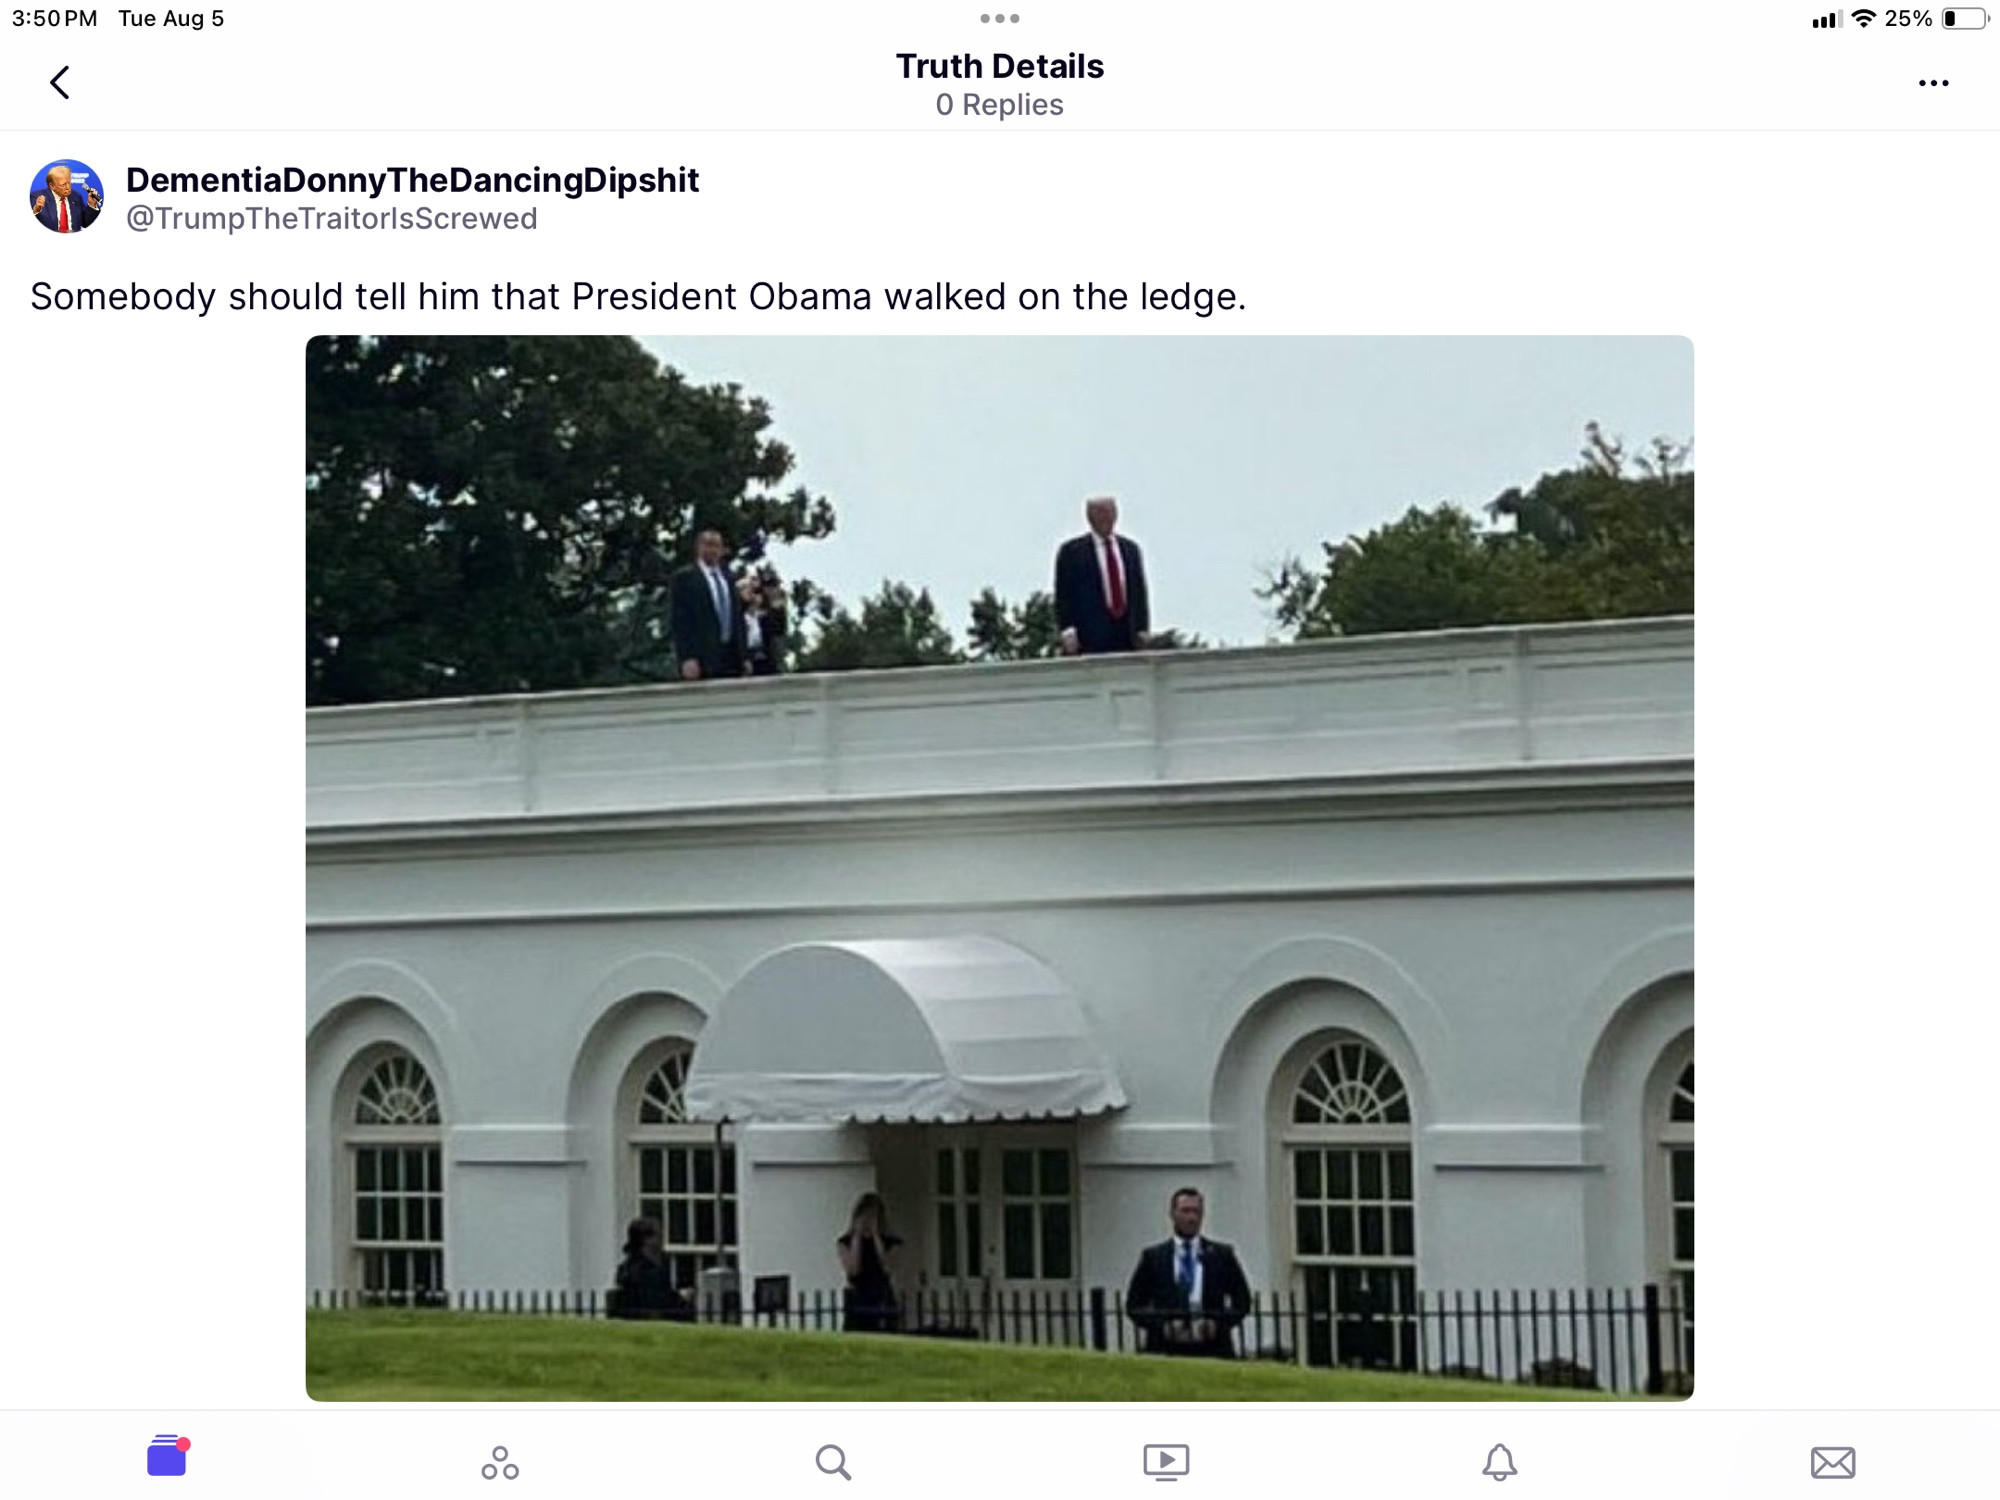Tap the post text about President Obama
Image resolution: width=2000 pixels, height=1500 pixels.
tap(638, 296)
